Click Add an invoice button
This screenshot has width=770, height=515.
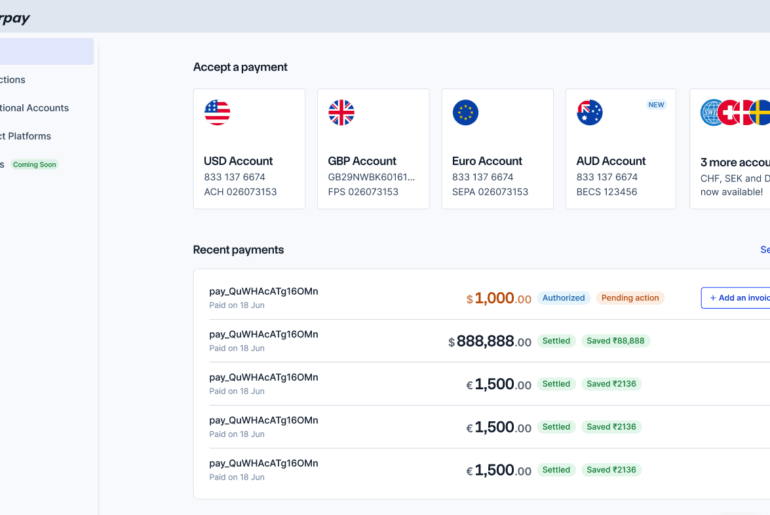(738, 298)
